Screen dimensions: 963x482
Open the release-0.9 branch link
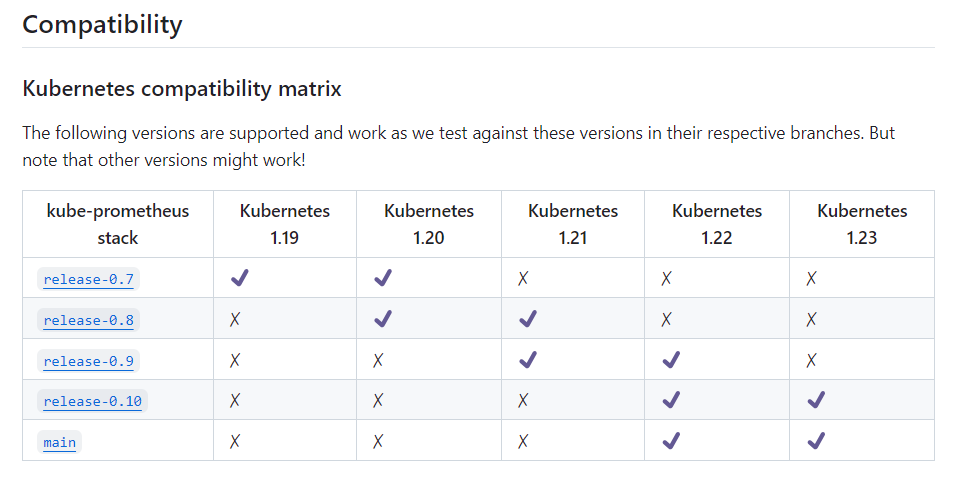coord(88,361)
